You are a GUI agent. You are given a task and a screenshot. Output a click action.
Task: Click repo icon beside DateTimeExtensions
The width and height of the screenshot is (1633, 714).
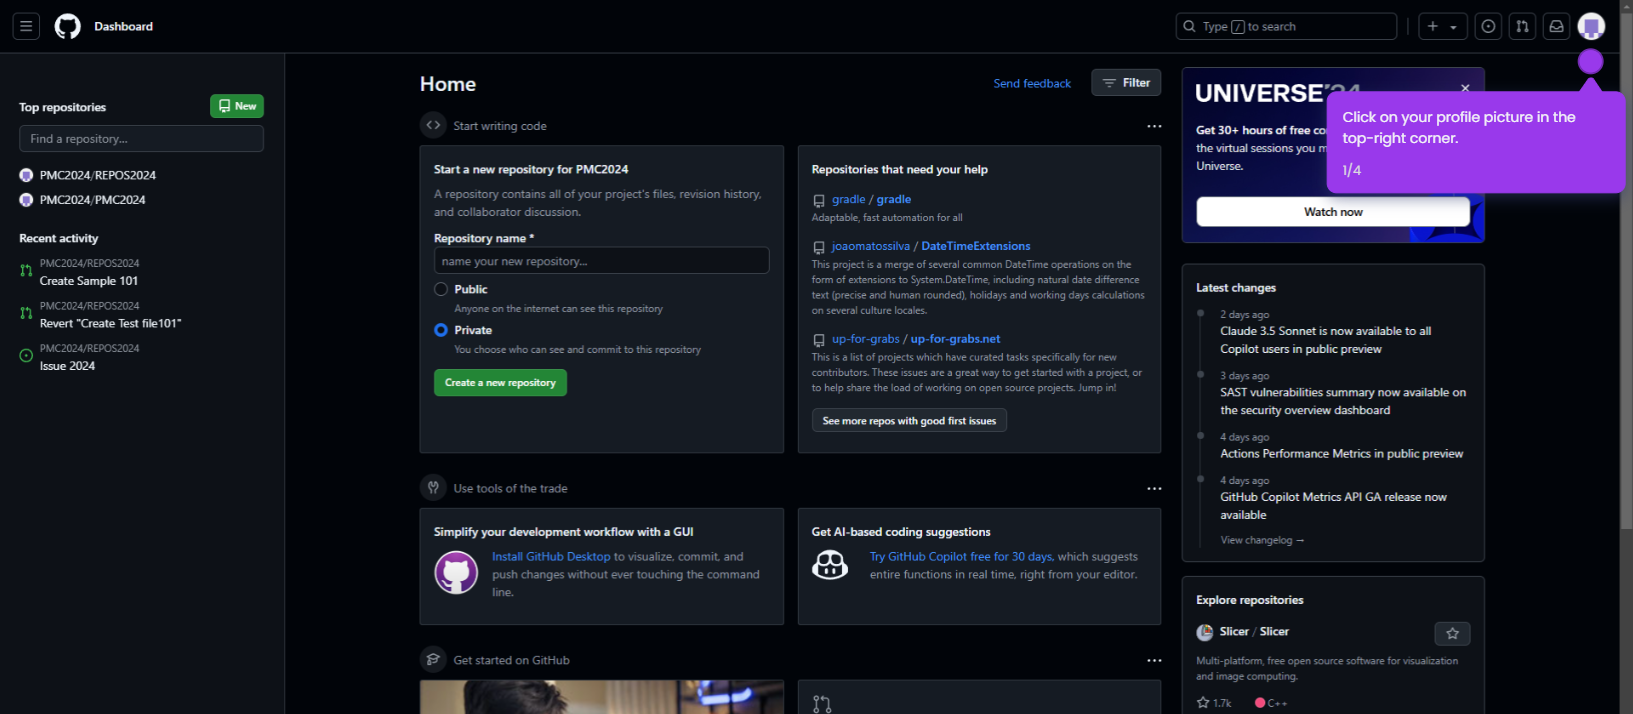(x=819, y=247)
